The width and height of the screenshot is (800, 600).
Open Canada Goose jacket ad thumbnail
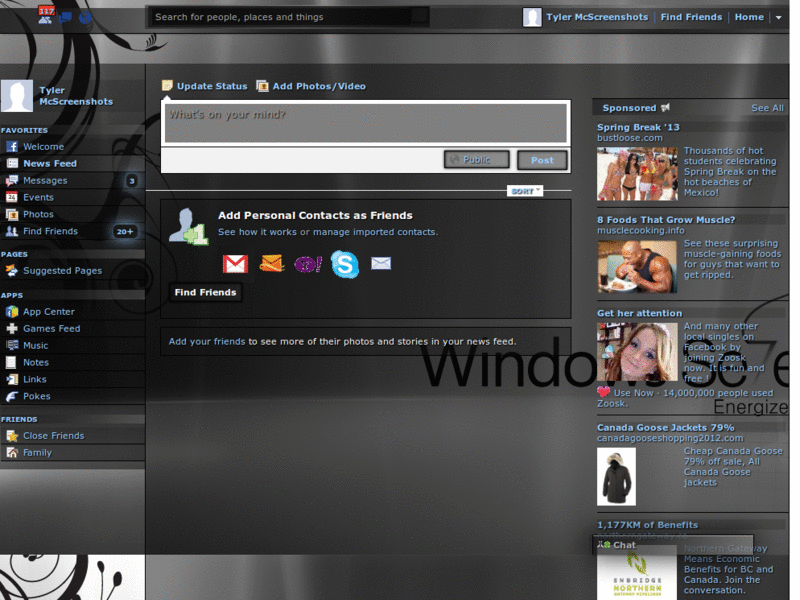tap(616, 477)
